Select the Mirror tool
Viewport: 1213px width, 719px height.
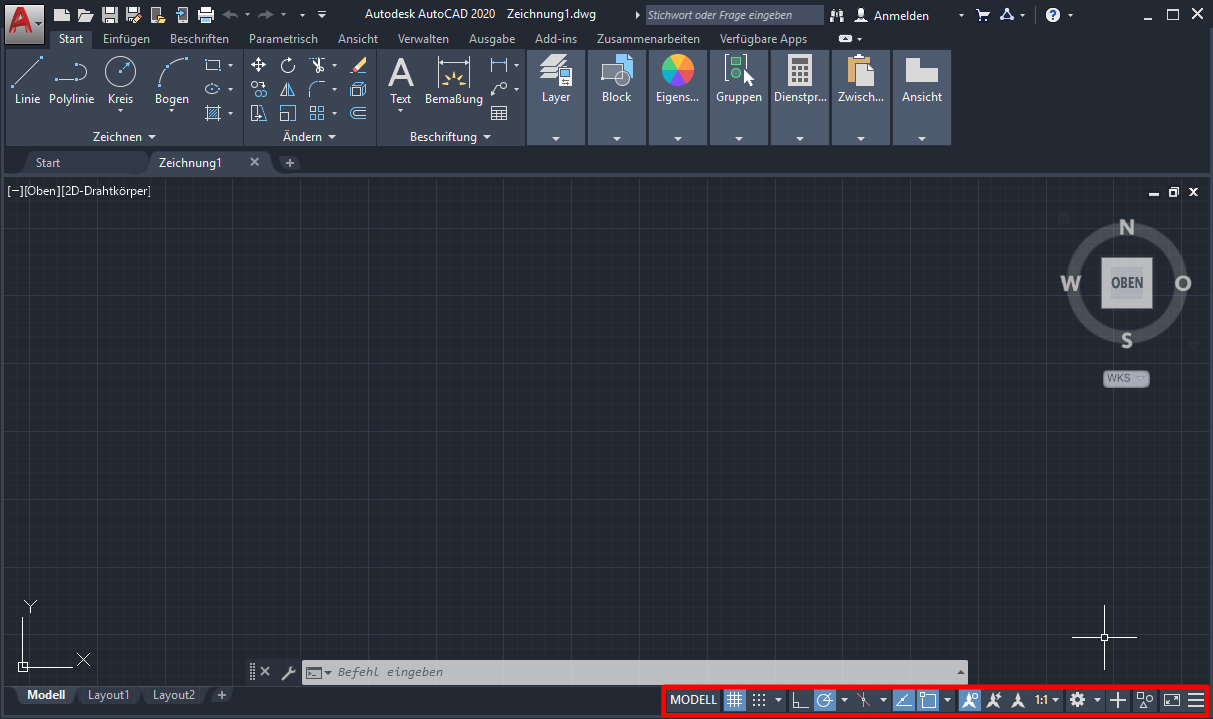(x=288, y=89)
